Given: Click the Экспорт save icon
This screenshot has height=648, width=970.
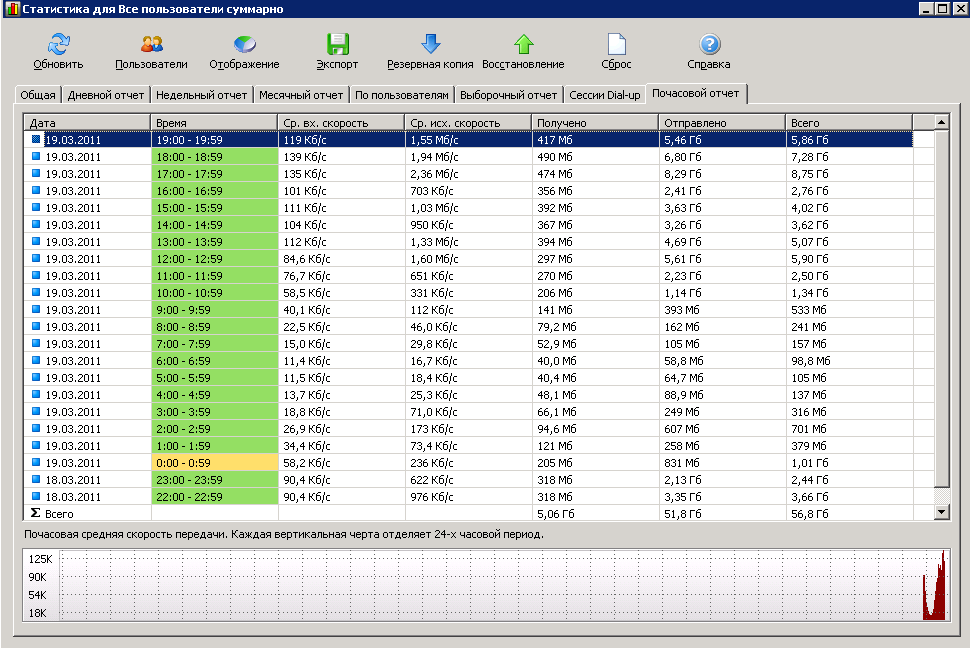Looking at the screenshot, I should click(x=337, y=45).
